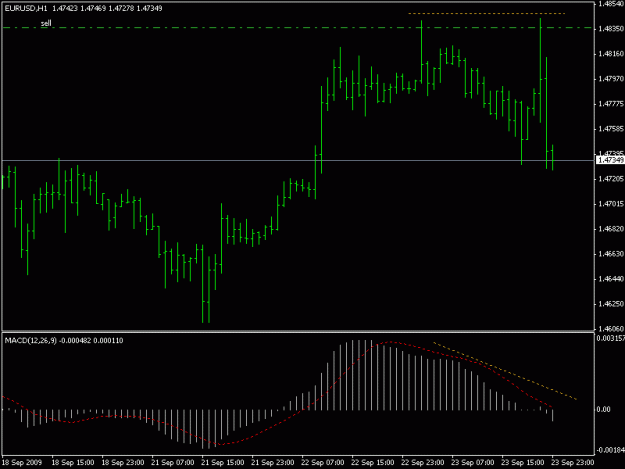Image resolution: width=625 pixels, height=469 pixels.
Task: Click the '21 Sep 07:00' time label
Action: 173,462
